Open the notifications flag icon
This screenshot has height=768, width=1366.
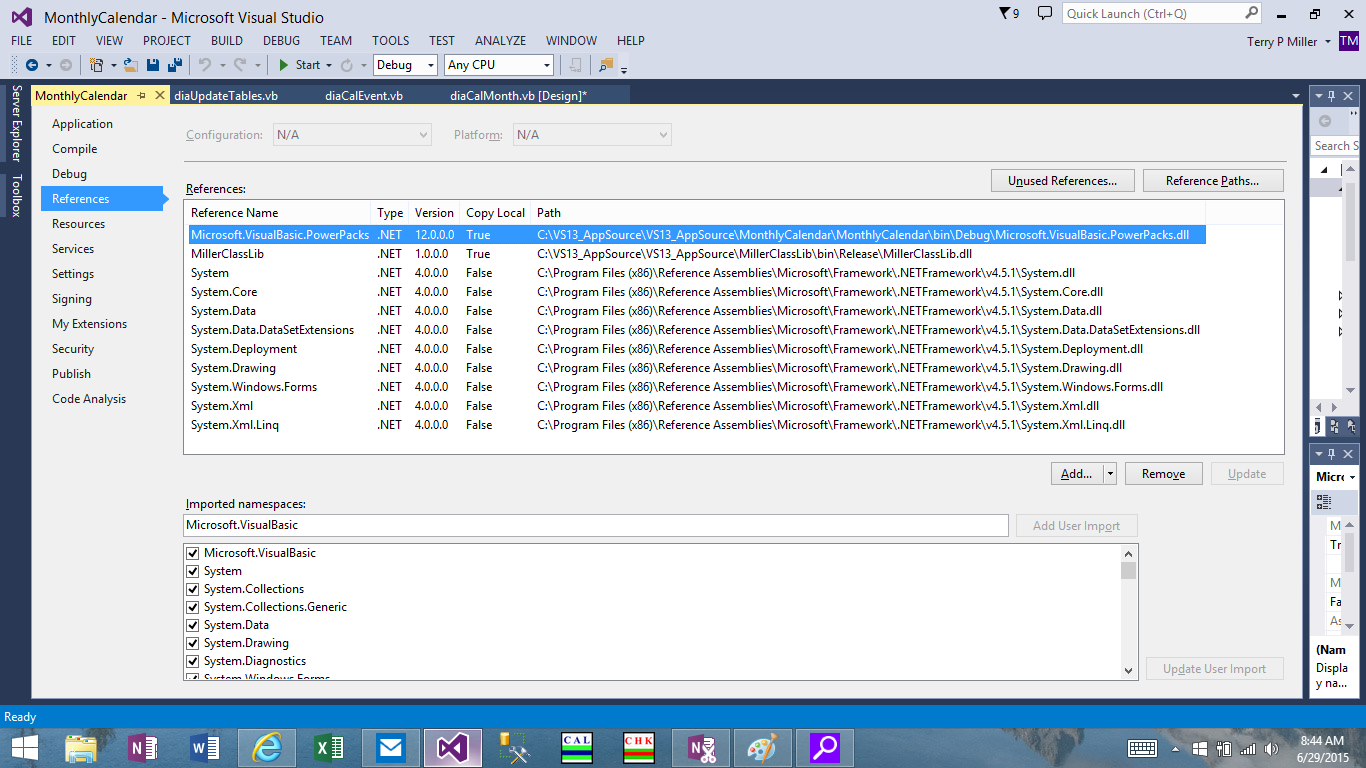[1005, 13]
